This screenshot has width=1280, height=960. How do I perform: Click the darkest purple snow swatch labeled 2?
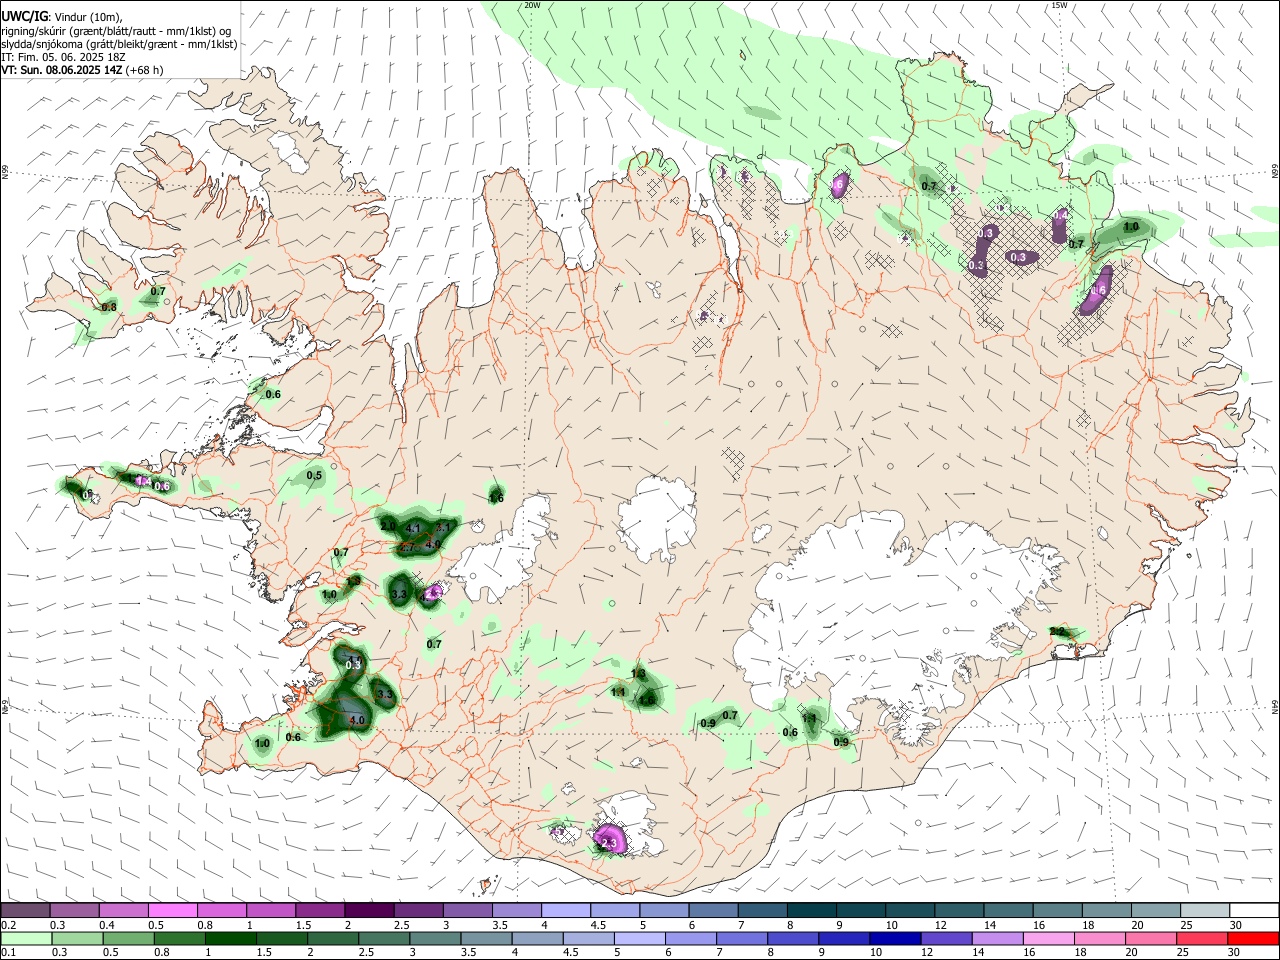pyautogui.click(x=369, y=910)
